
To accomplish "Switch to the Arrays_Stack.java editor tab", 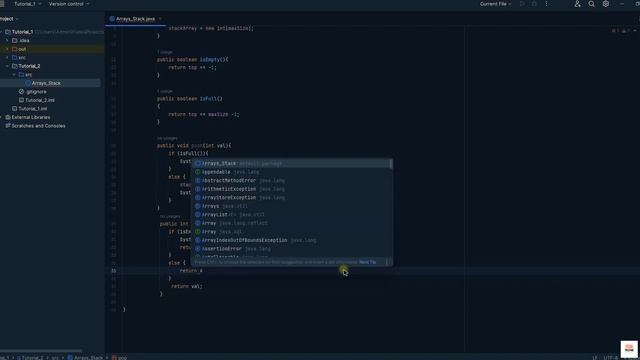I will (135, 19).
